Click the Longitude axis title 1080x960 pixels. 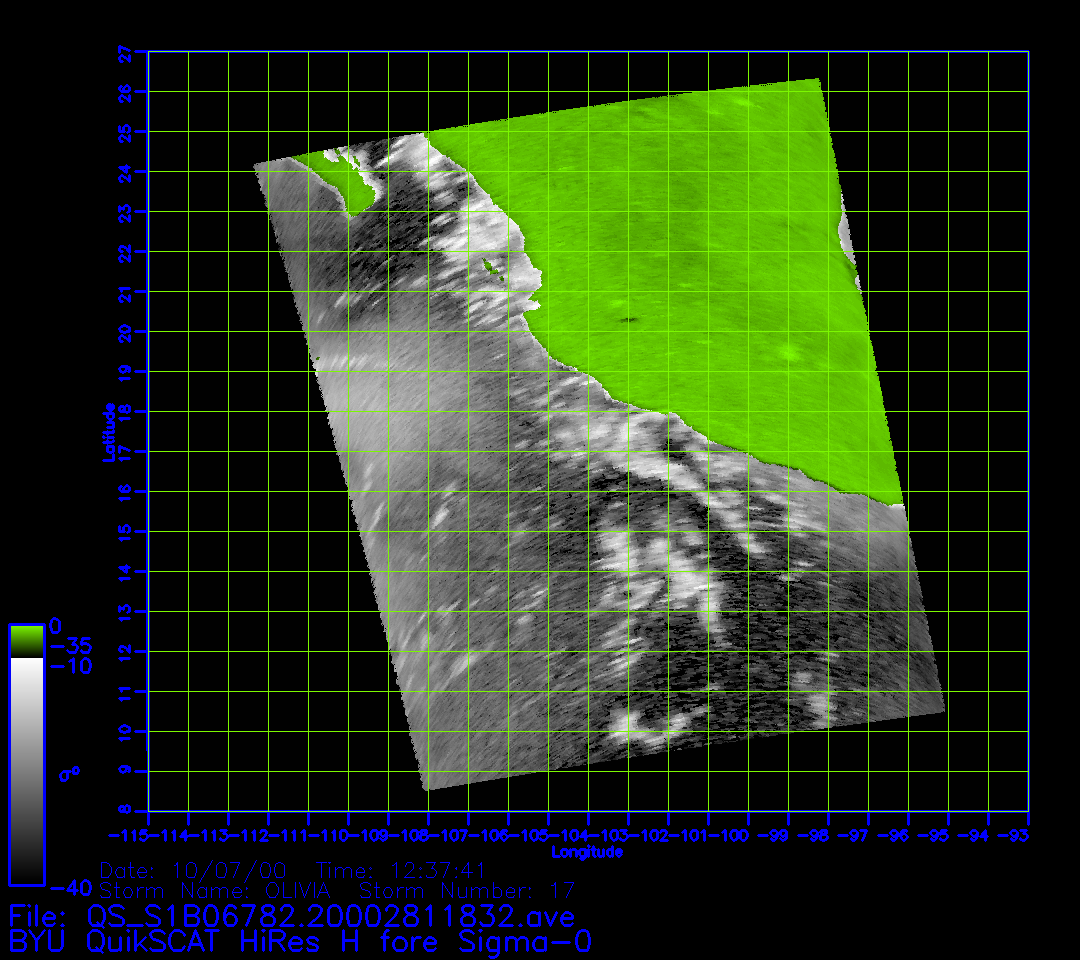[x=587, y=852]
